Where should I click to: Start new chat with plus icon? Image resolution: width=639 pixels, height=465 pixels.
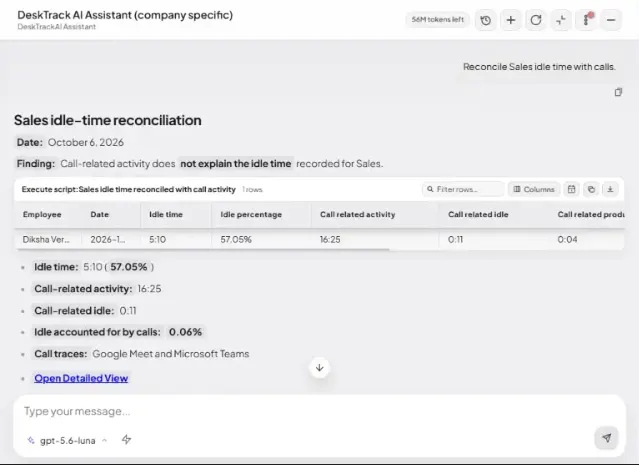point(511,20)
